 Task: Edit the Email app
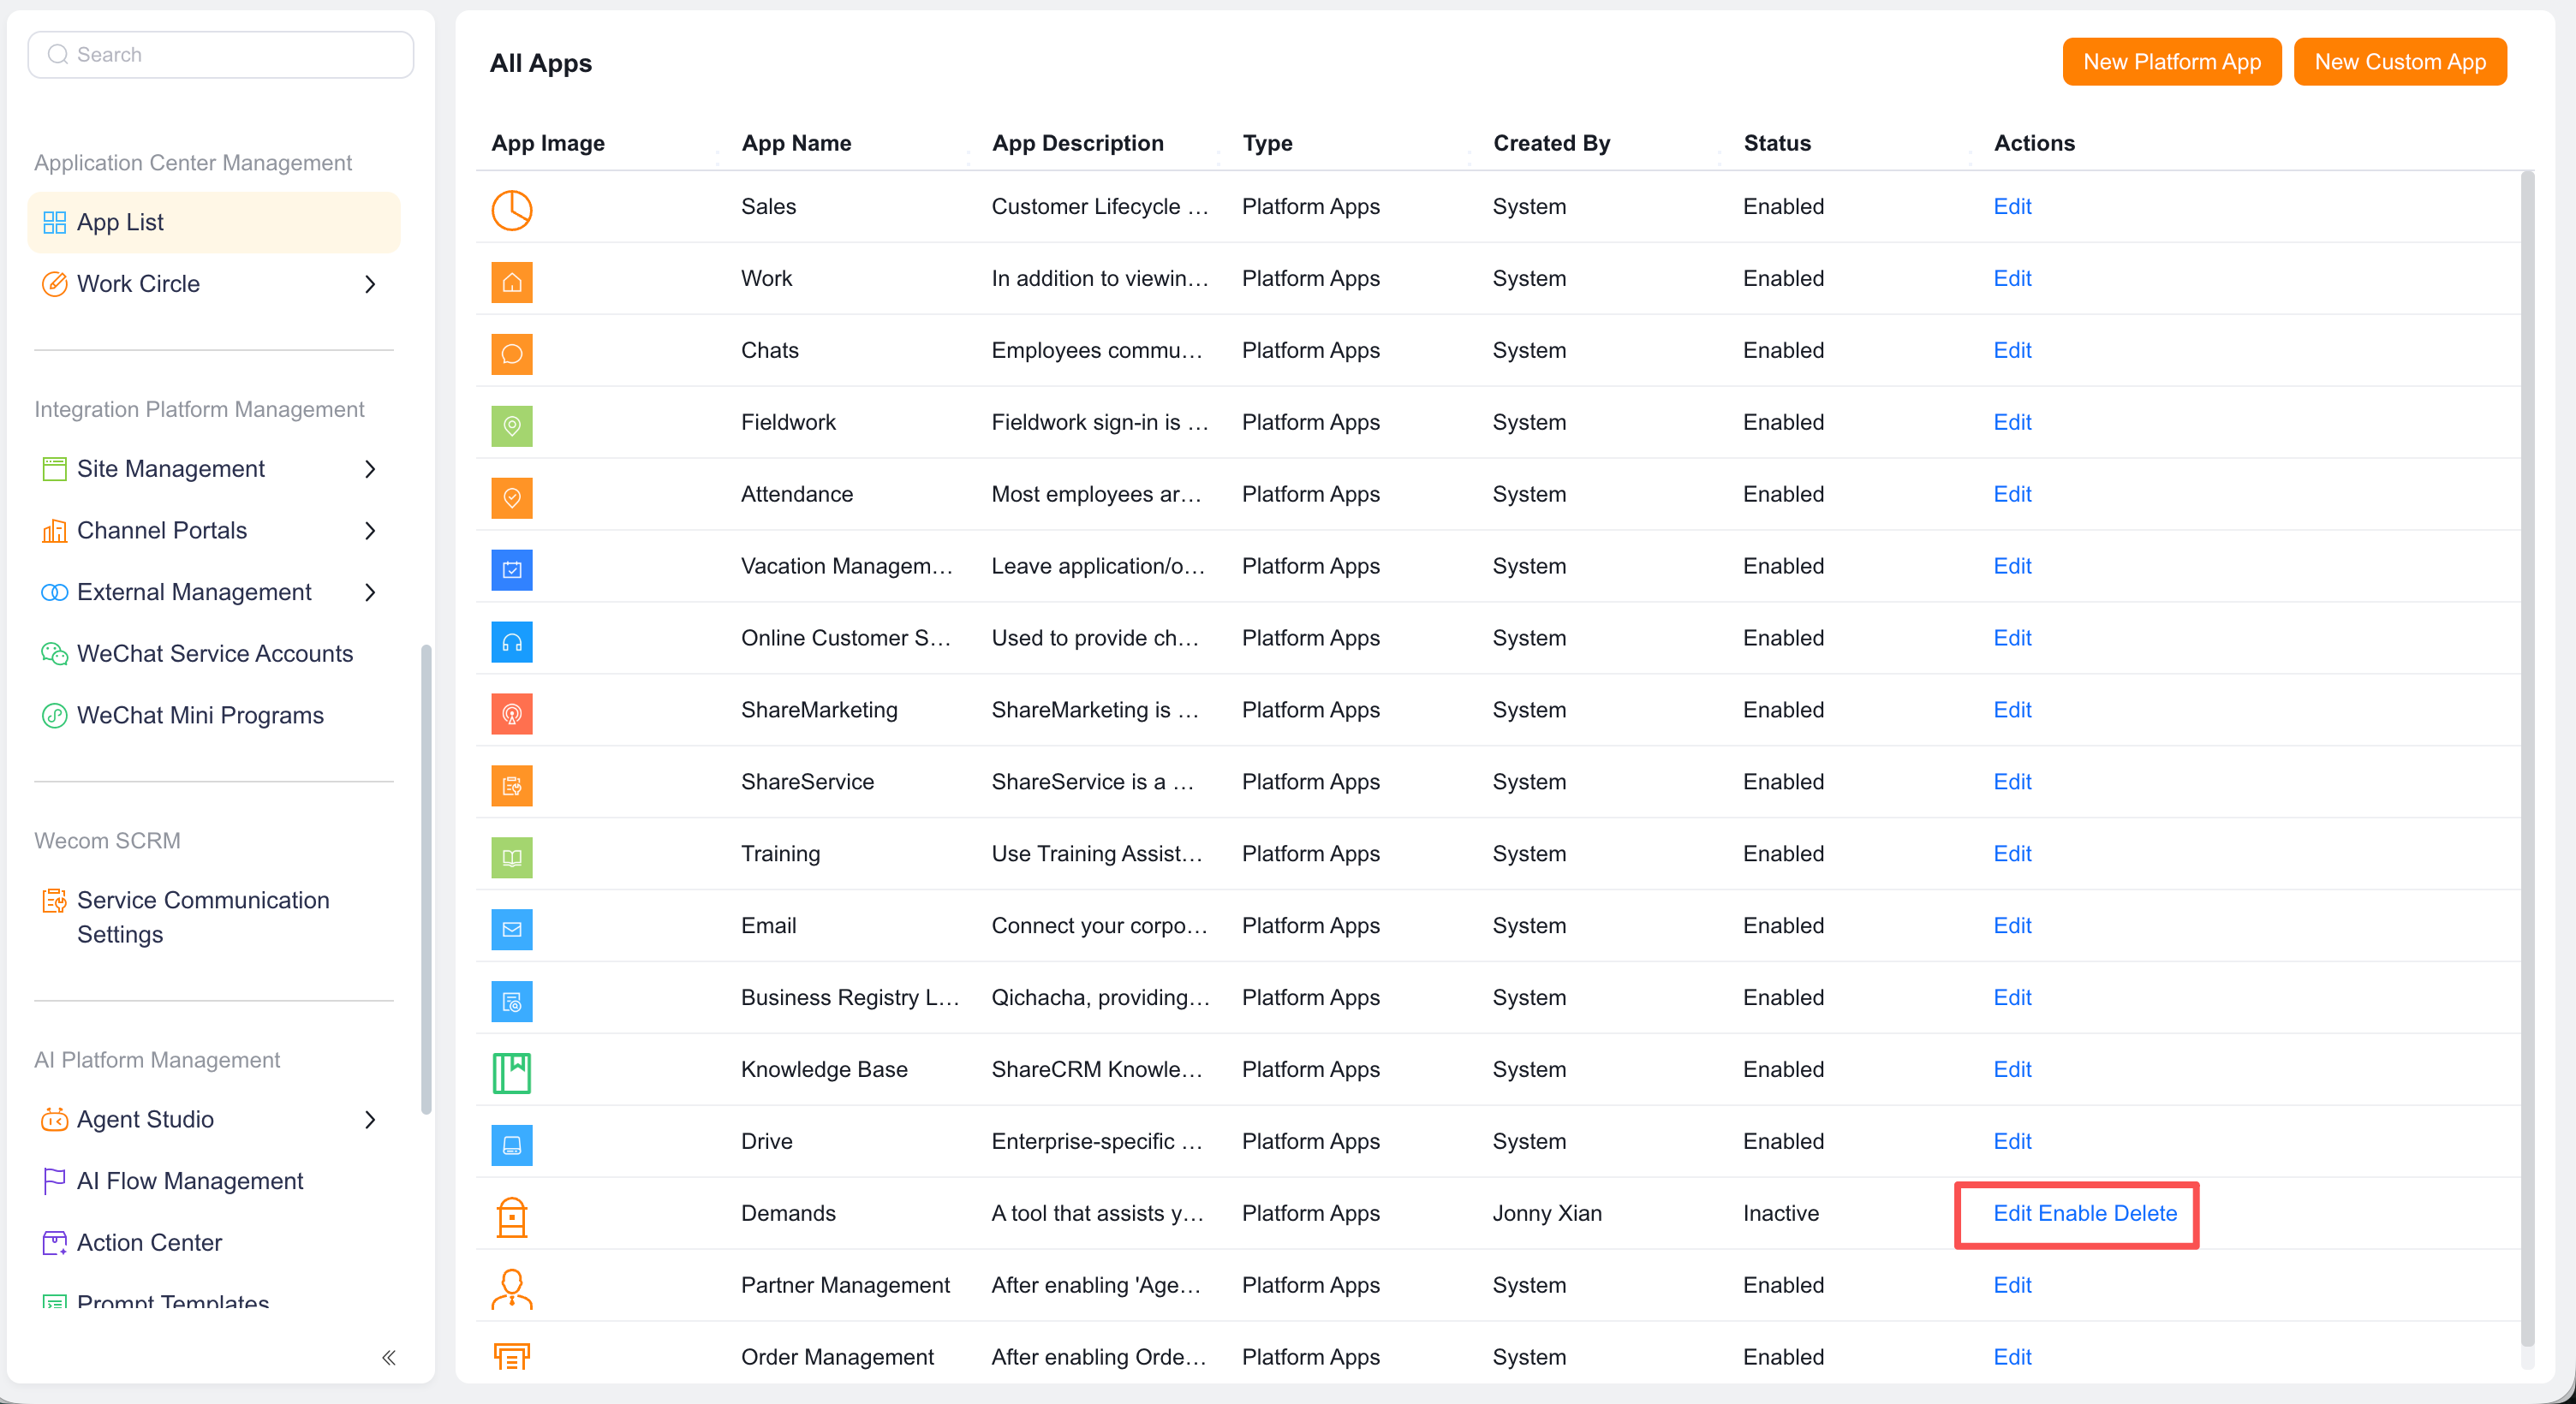click(x=2012, y=925)
